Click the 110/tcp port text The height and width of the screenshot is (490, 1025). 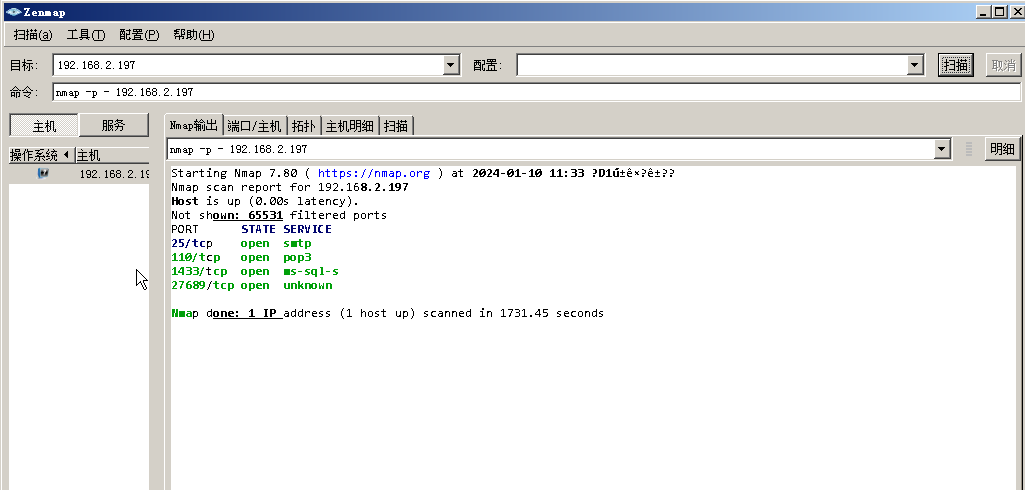coord(196,257)
